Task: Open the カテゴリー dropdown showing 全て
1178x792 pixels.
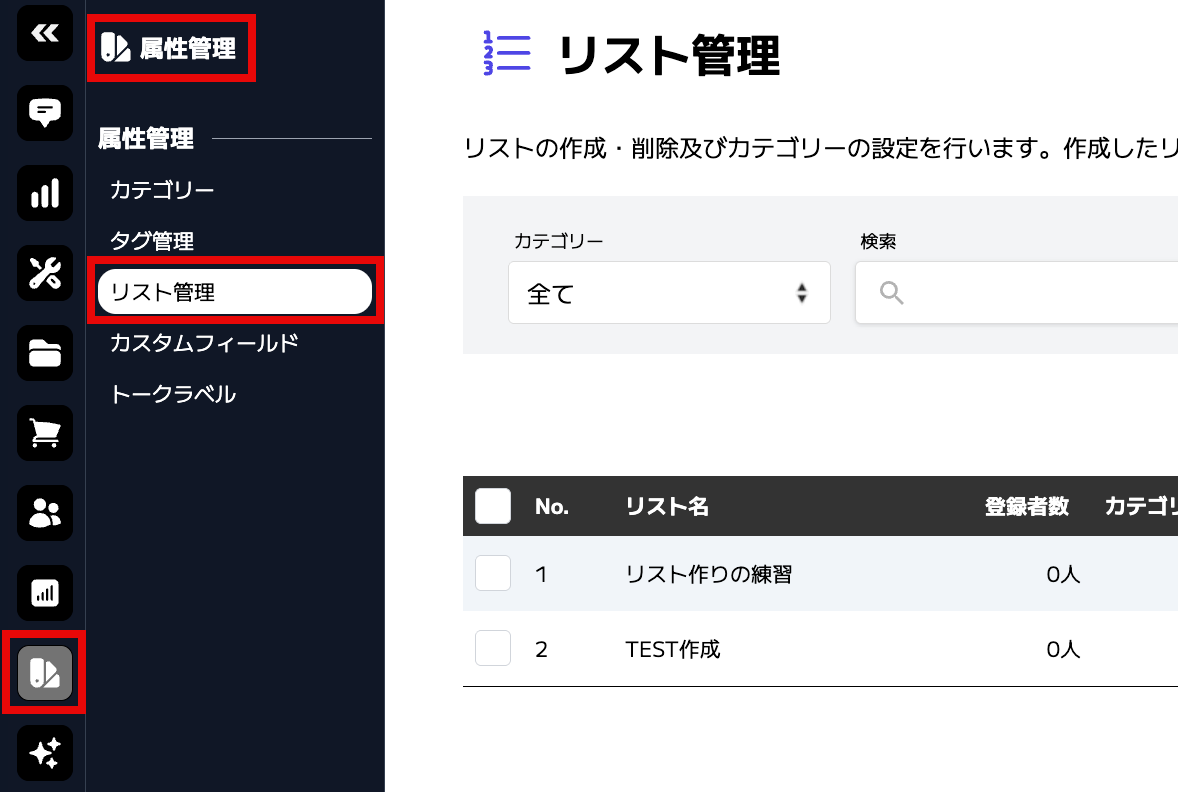Action: (669, 293)
